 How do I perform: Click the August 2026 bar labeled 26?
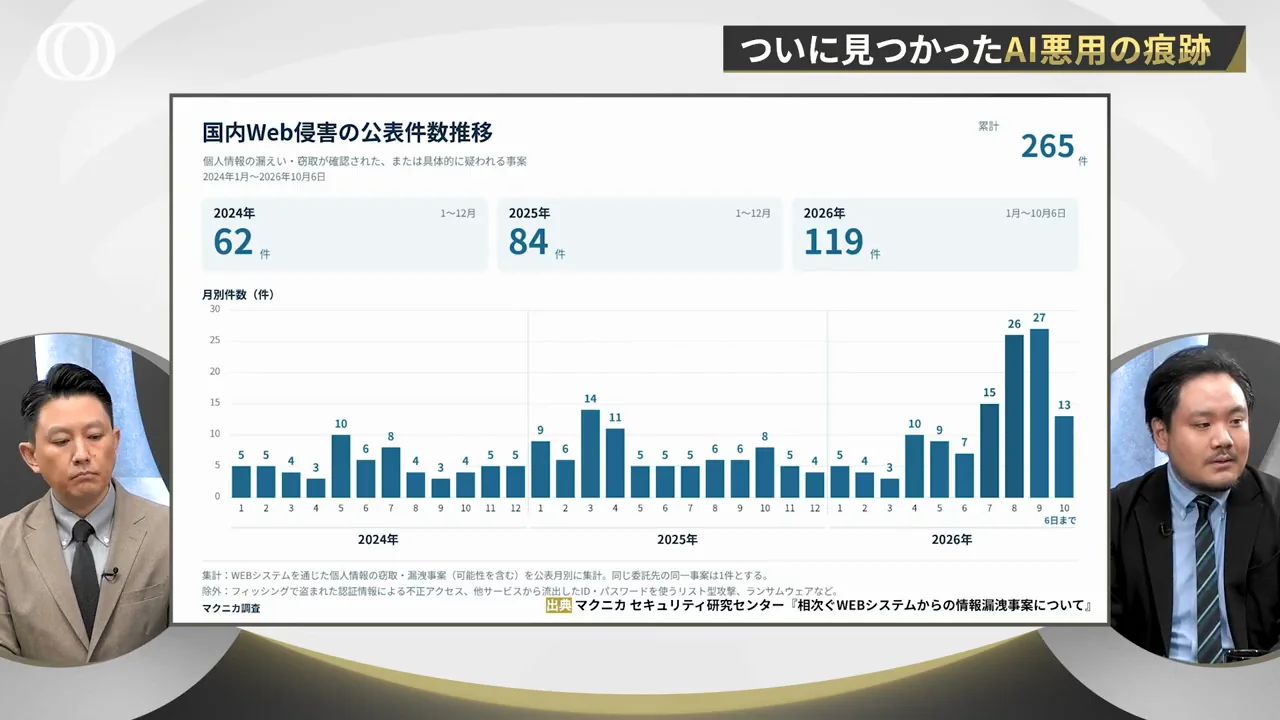point(1014,415)
